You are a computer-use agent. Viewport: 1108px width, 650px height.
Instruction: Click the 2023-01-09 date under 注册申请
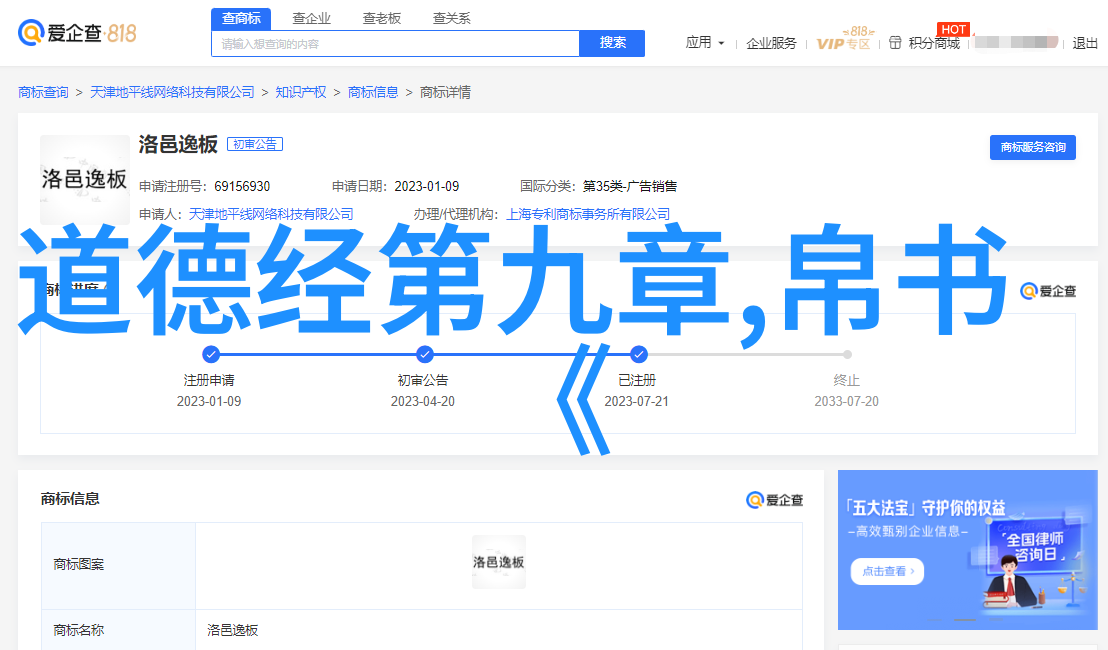click(x=208, y=401)
